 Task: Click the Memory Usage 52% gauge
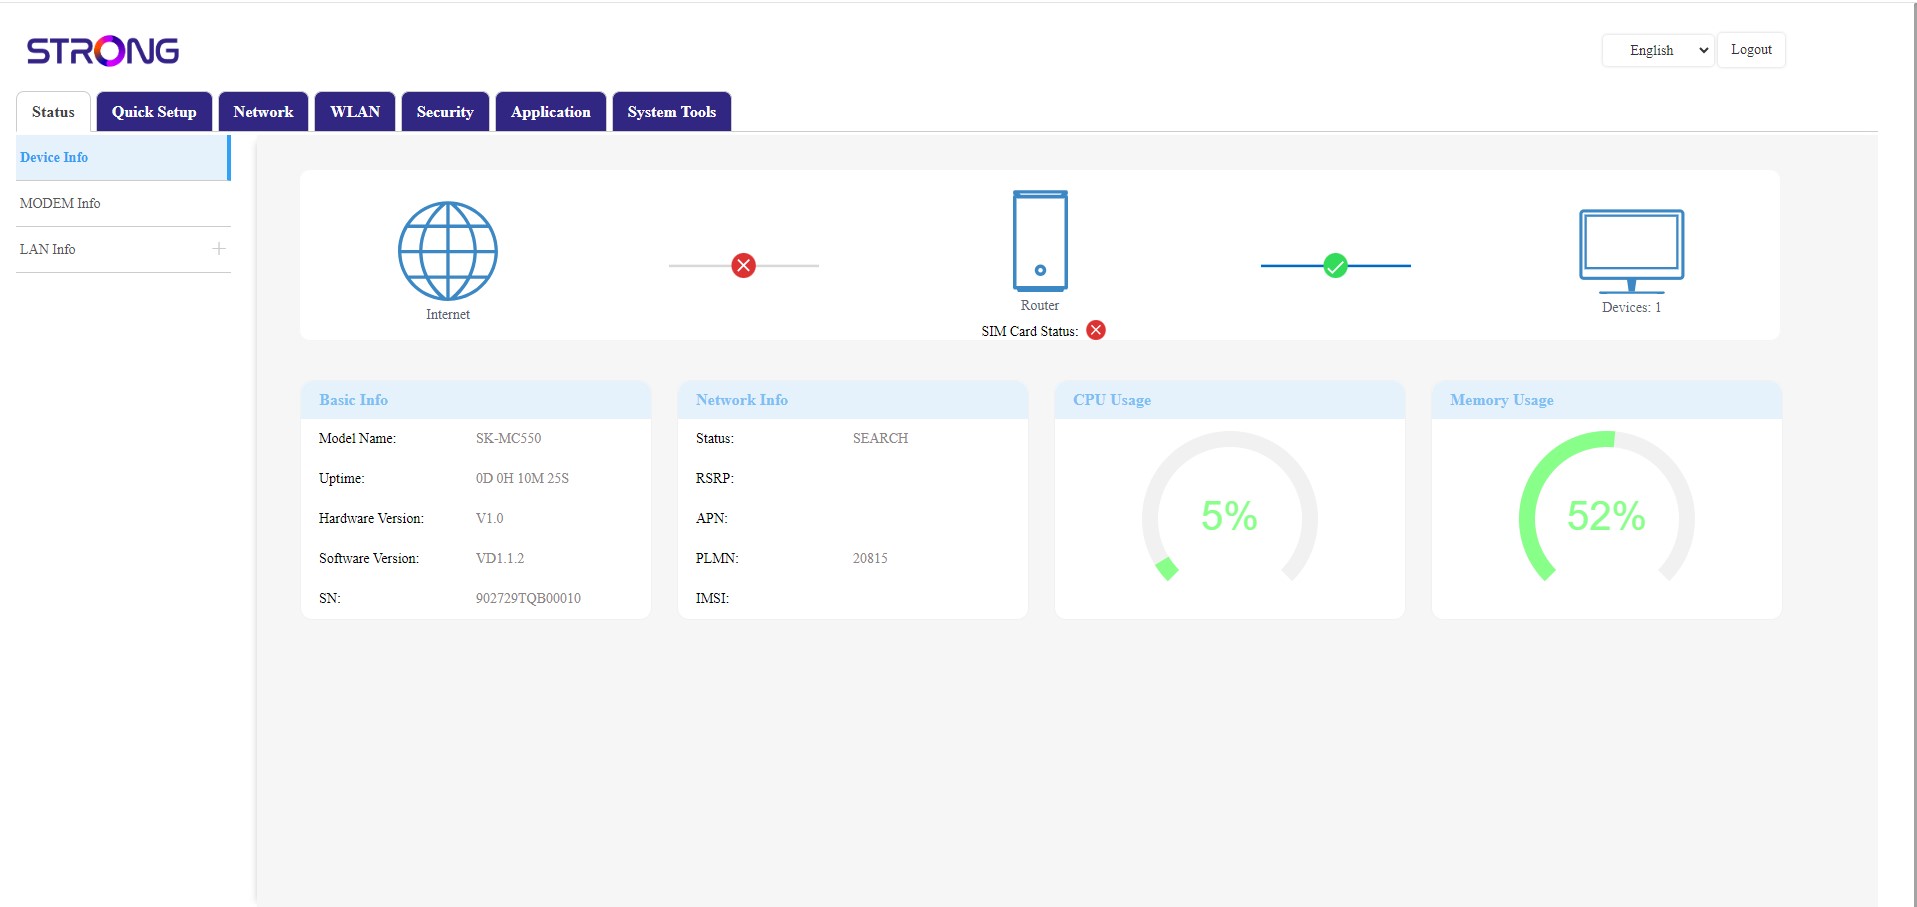tap(1606, 507)
